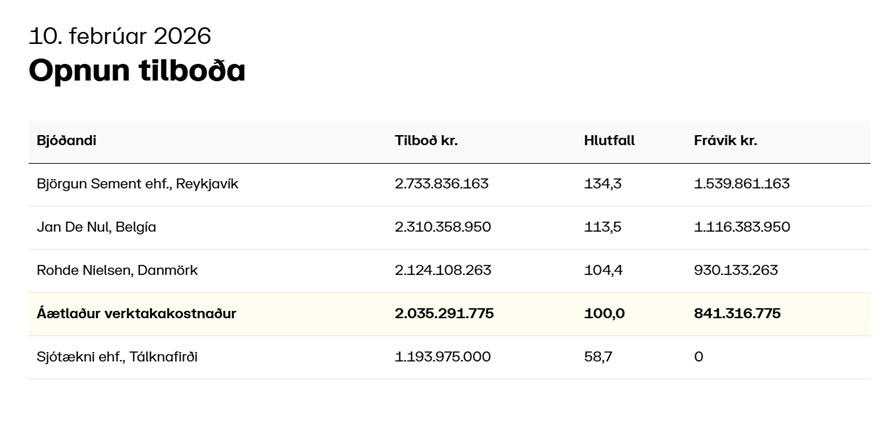
Task: Click the bid amount 2.310.358.950
Action: click(443, 227)
